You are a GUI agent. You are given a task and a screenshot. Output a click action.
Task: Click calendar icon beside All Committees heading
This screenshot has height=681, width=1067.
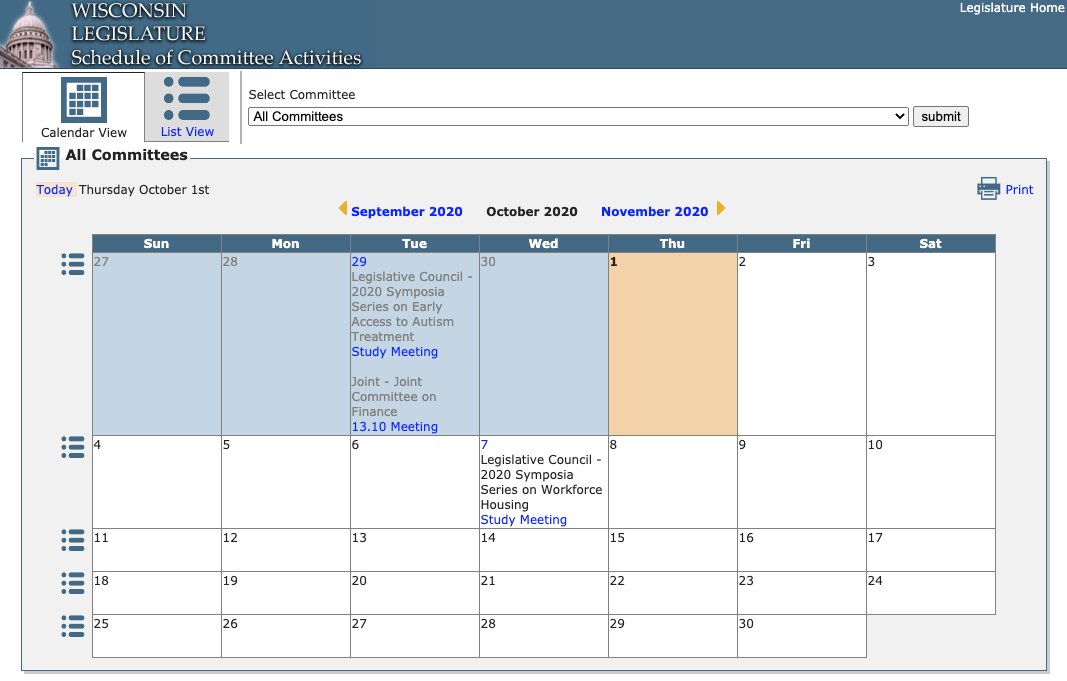coord(48,158)
